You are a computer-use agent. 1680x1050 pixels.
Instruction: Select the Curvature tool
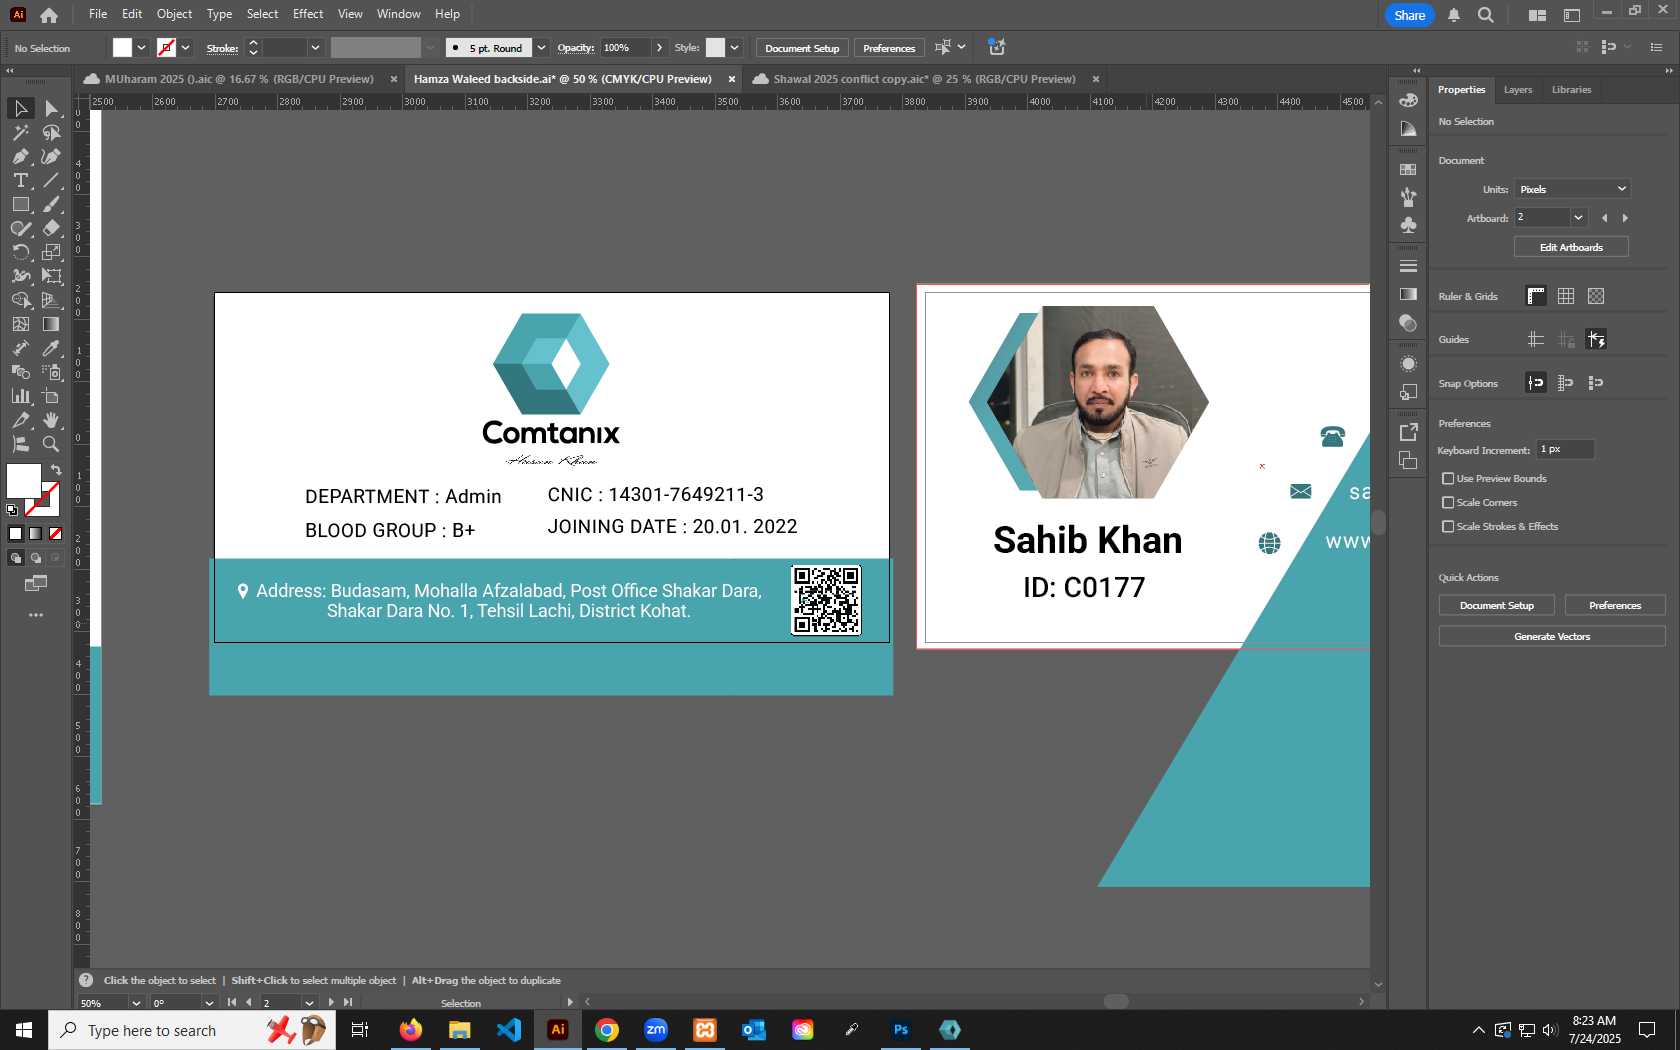click(51, 156)
